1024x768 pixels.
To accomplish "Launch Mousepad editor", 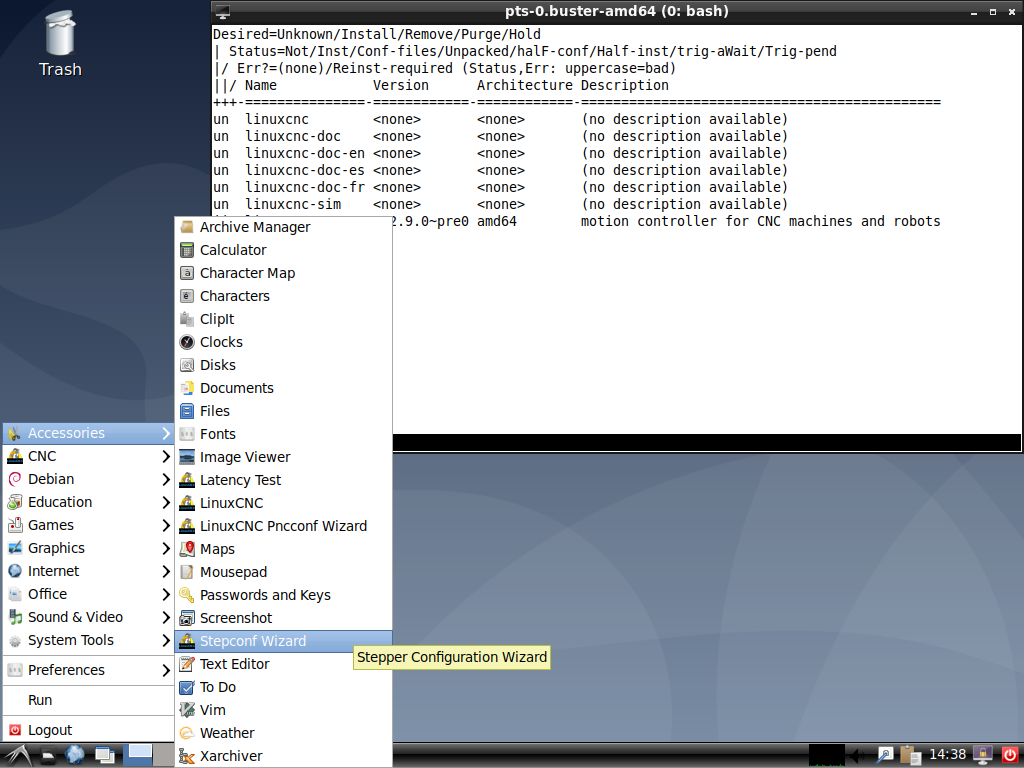I will [283, 572].
